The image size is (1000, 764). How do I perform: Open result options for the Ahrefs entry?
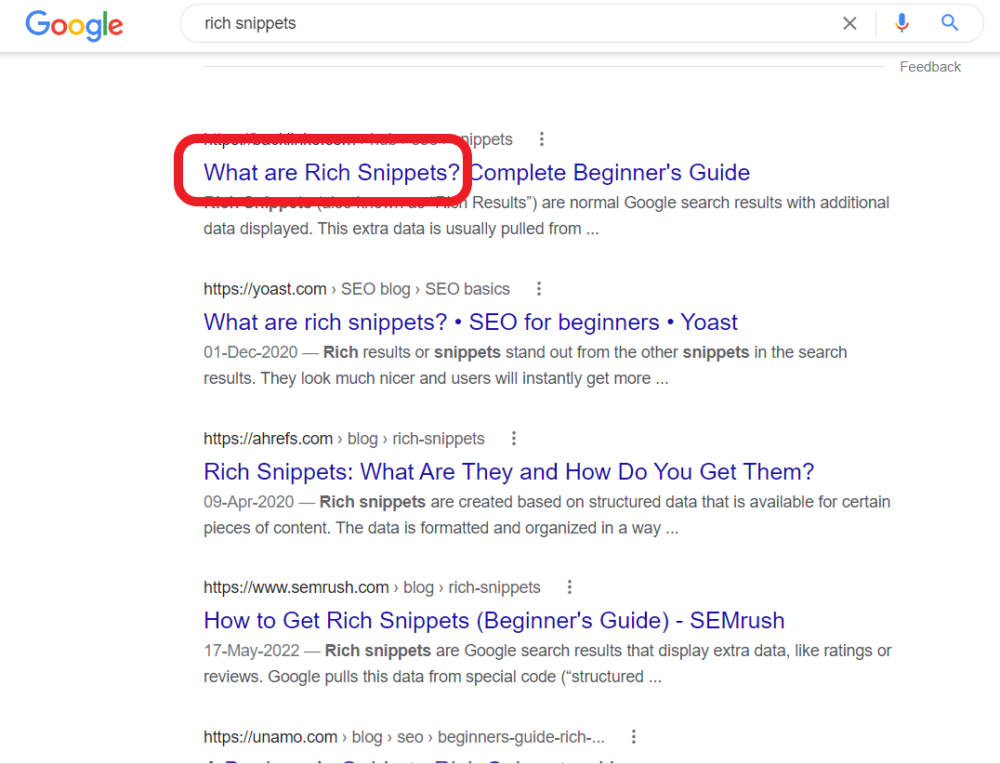[x=513, y=438]
